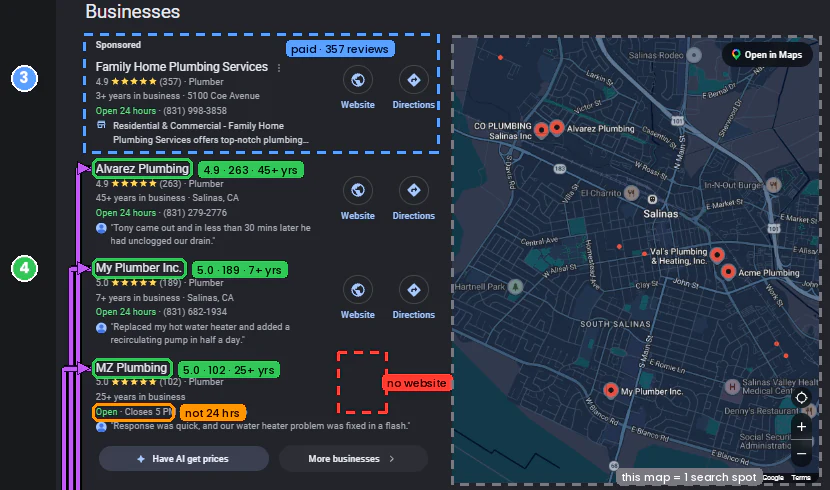
Task: Center map on my location
Action: click(801, 397)
